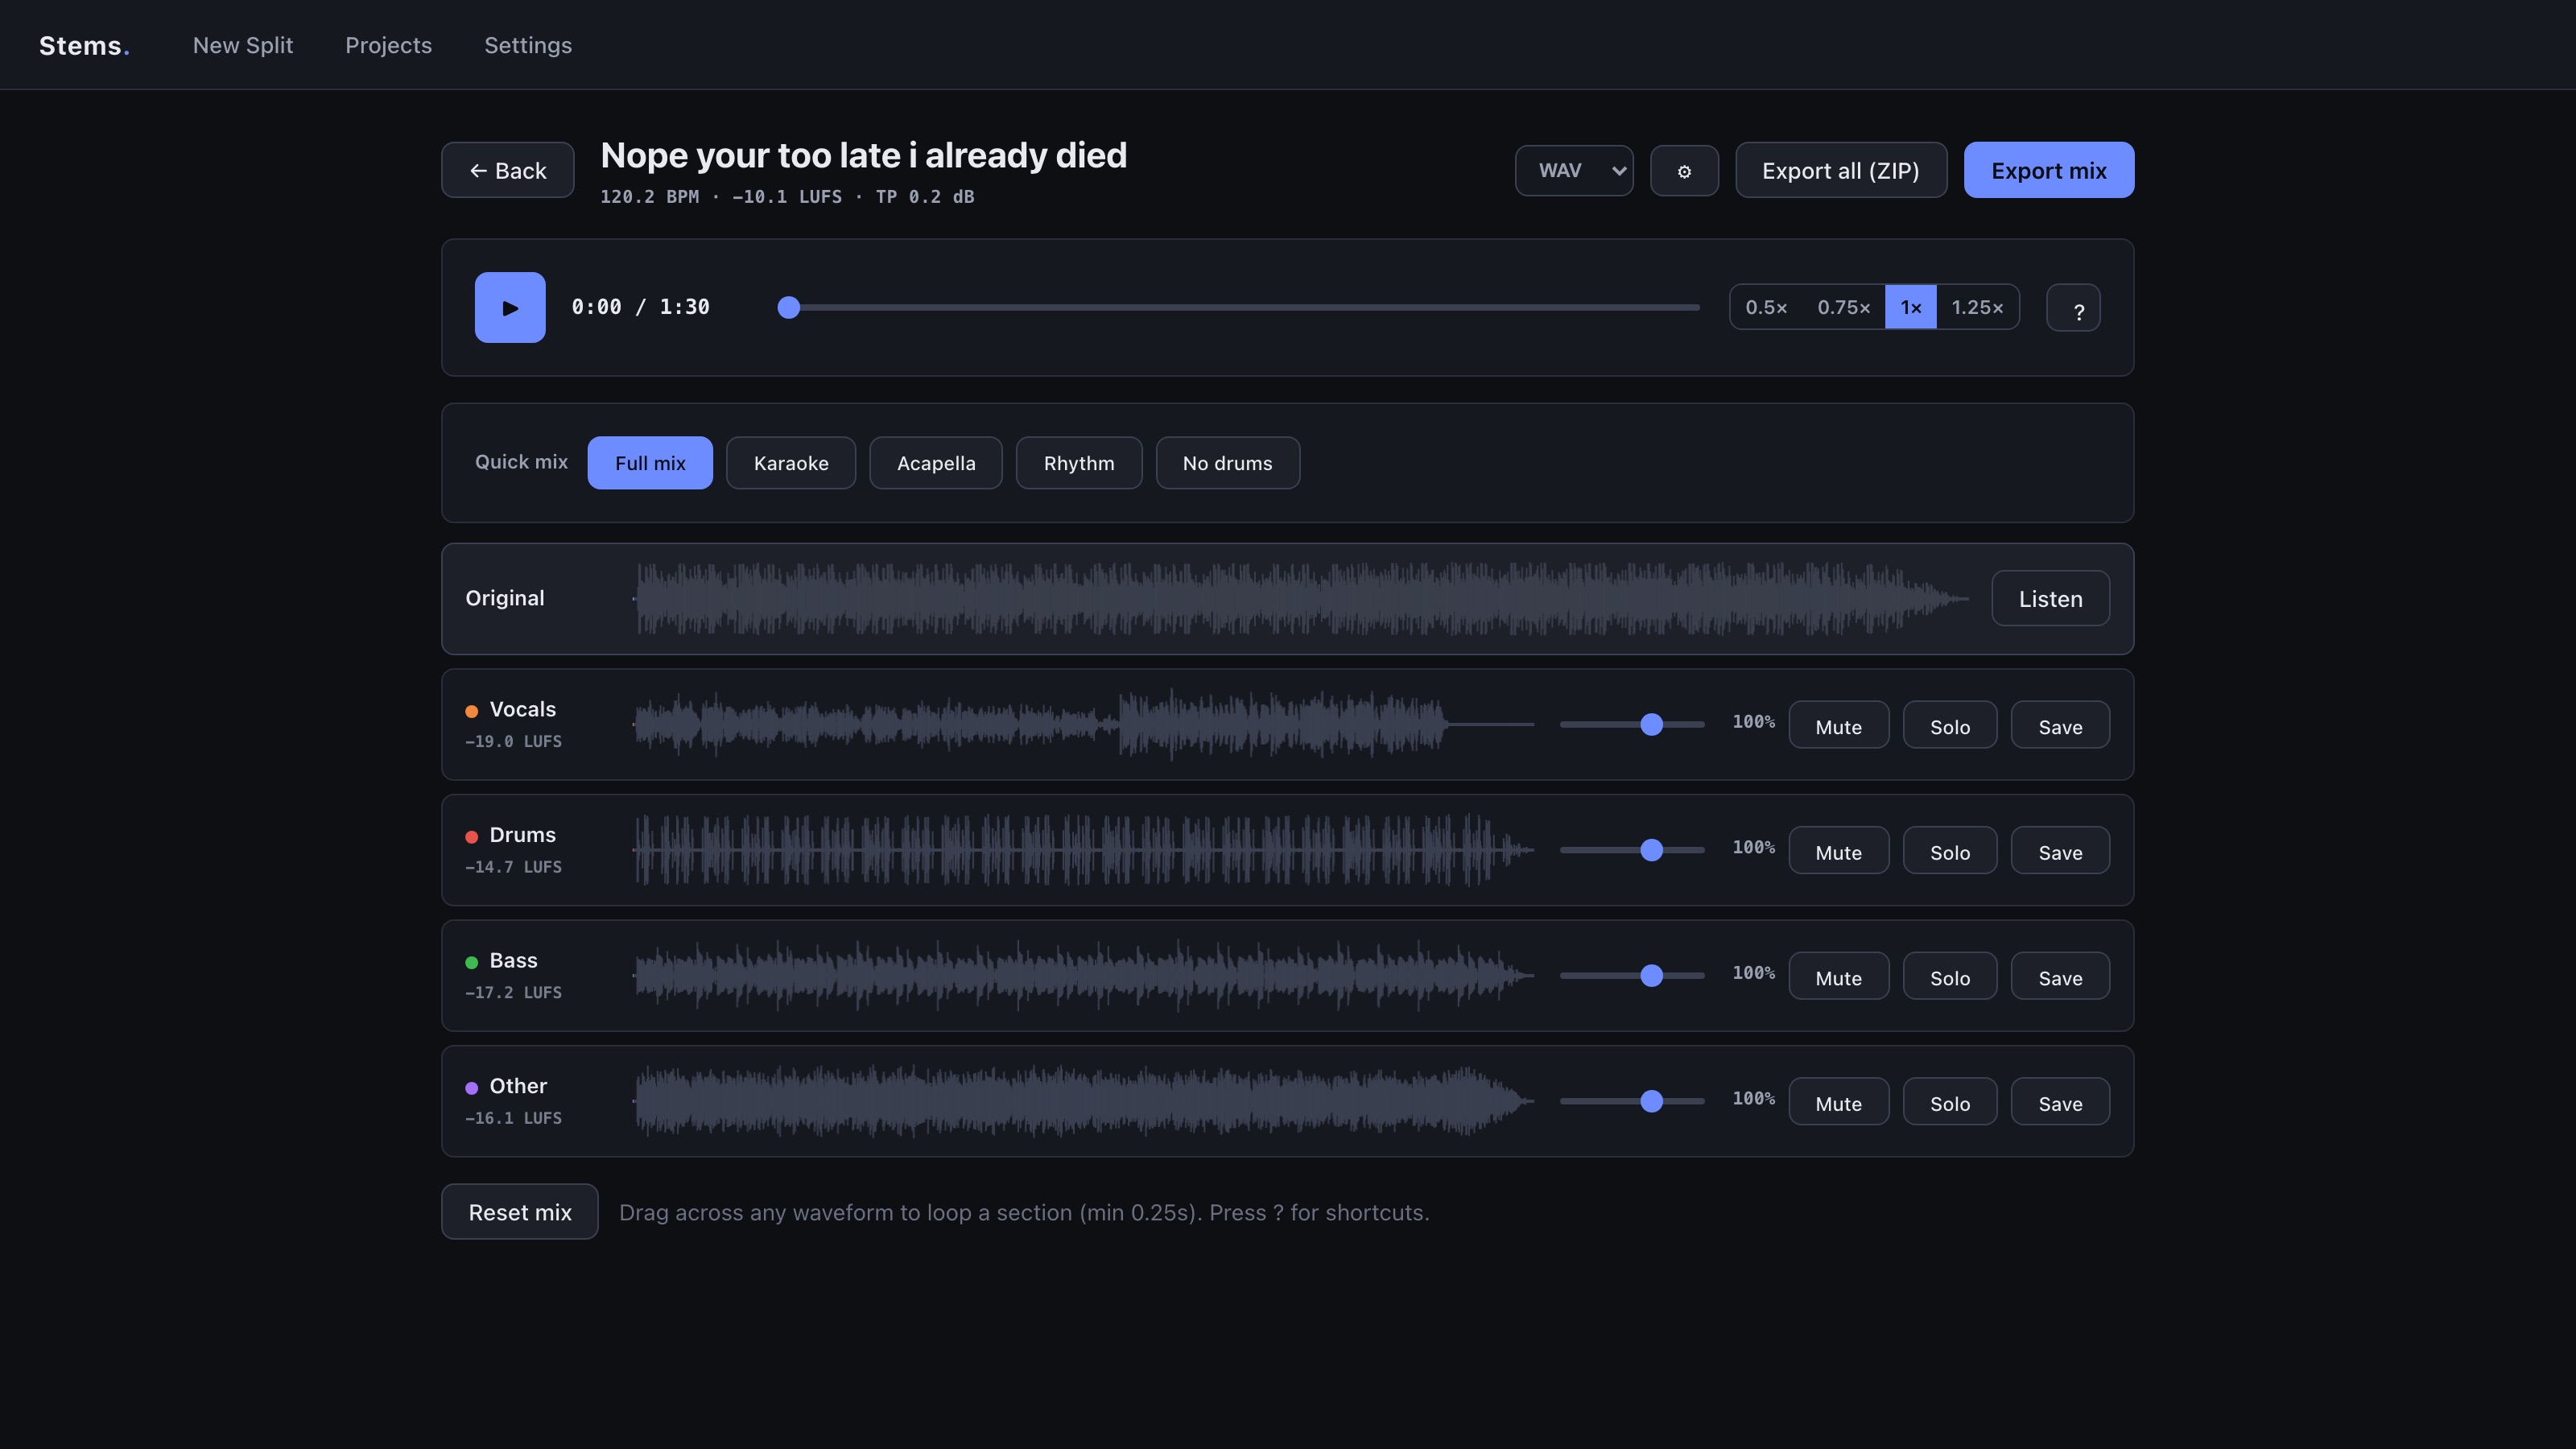Click the playback seek bar handle
The image size is (2576, 1449).
pos(789,308)
